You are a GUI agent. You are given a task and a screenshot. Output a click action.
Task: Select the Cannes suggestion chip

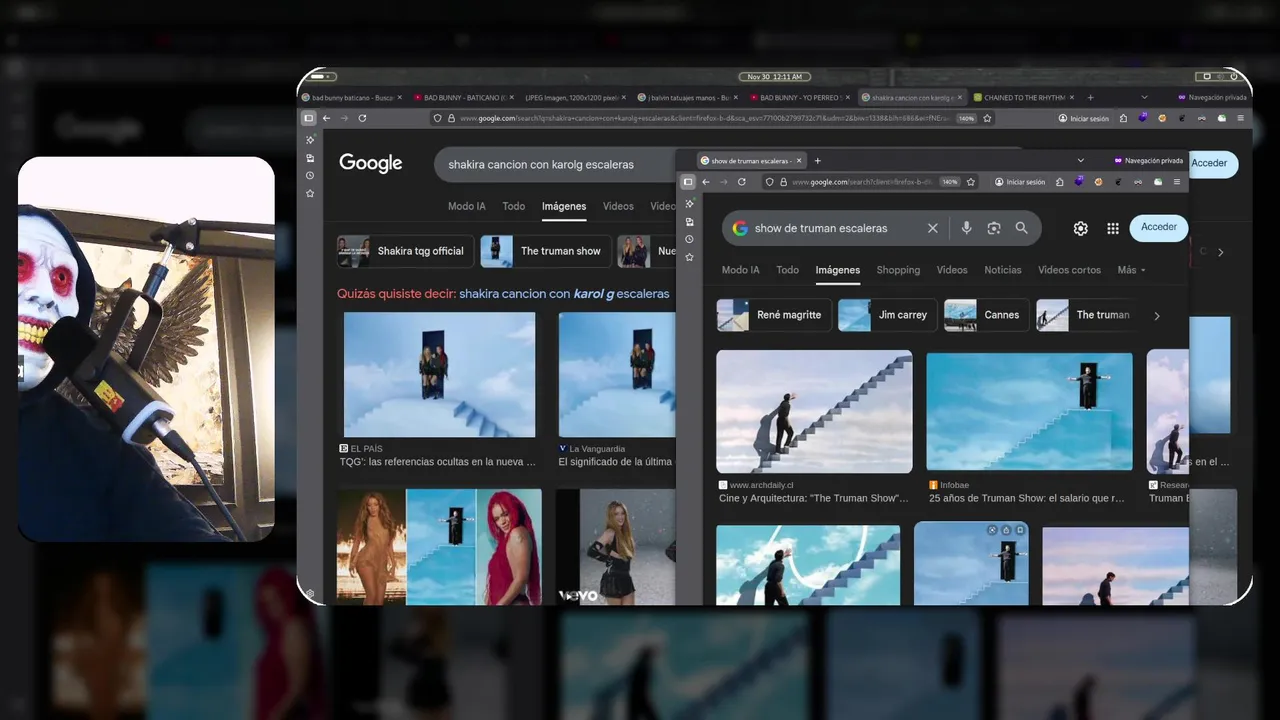[986, 315]
